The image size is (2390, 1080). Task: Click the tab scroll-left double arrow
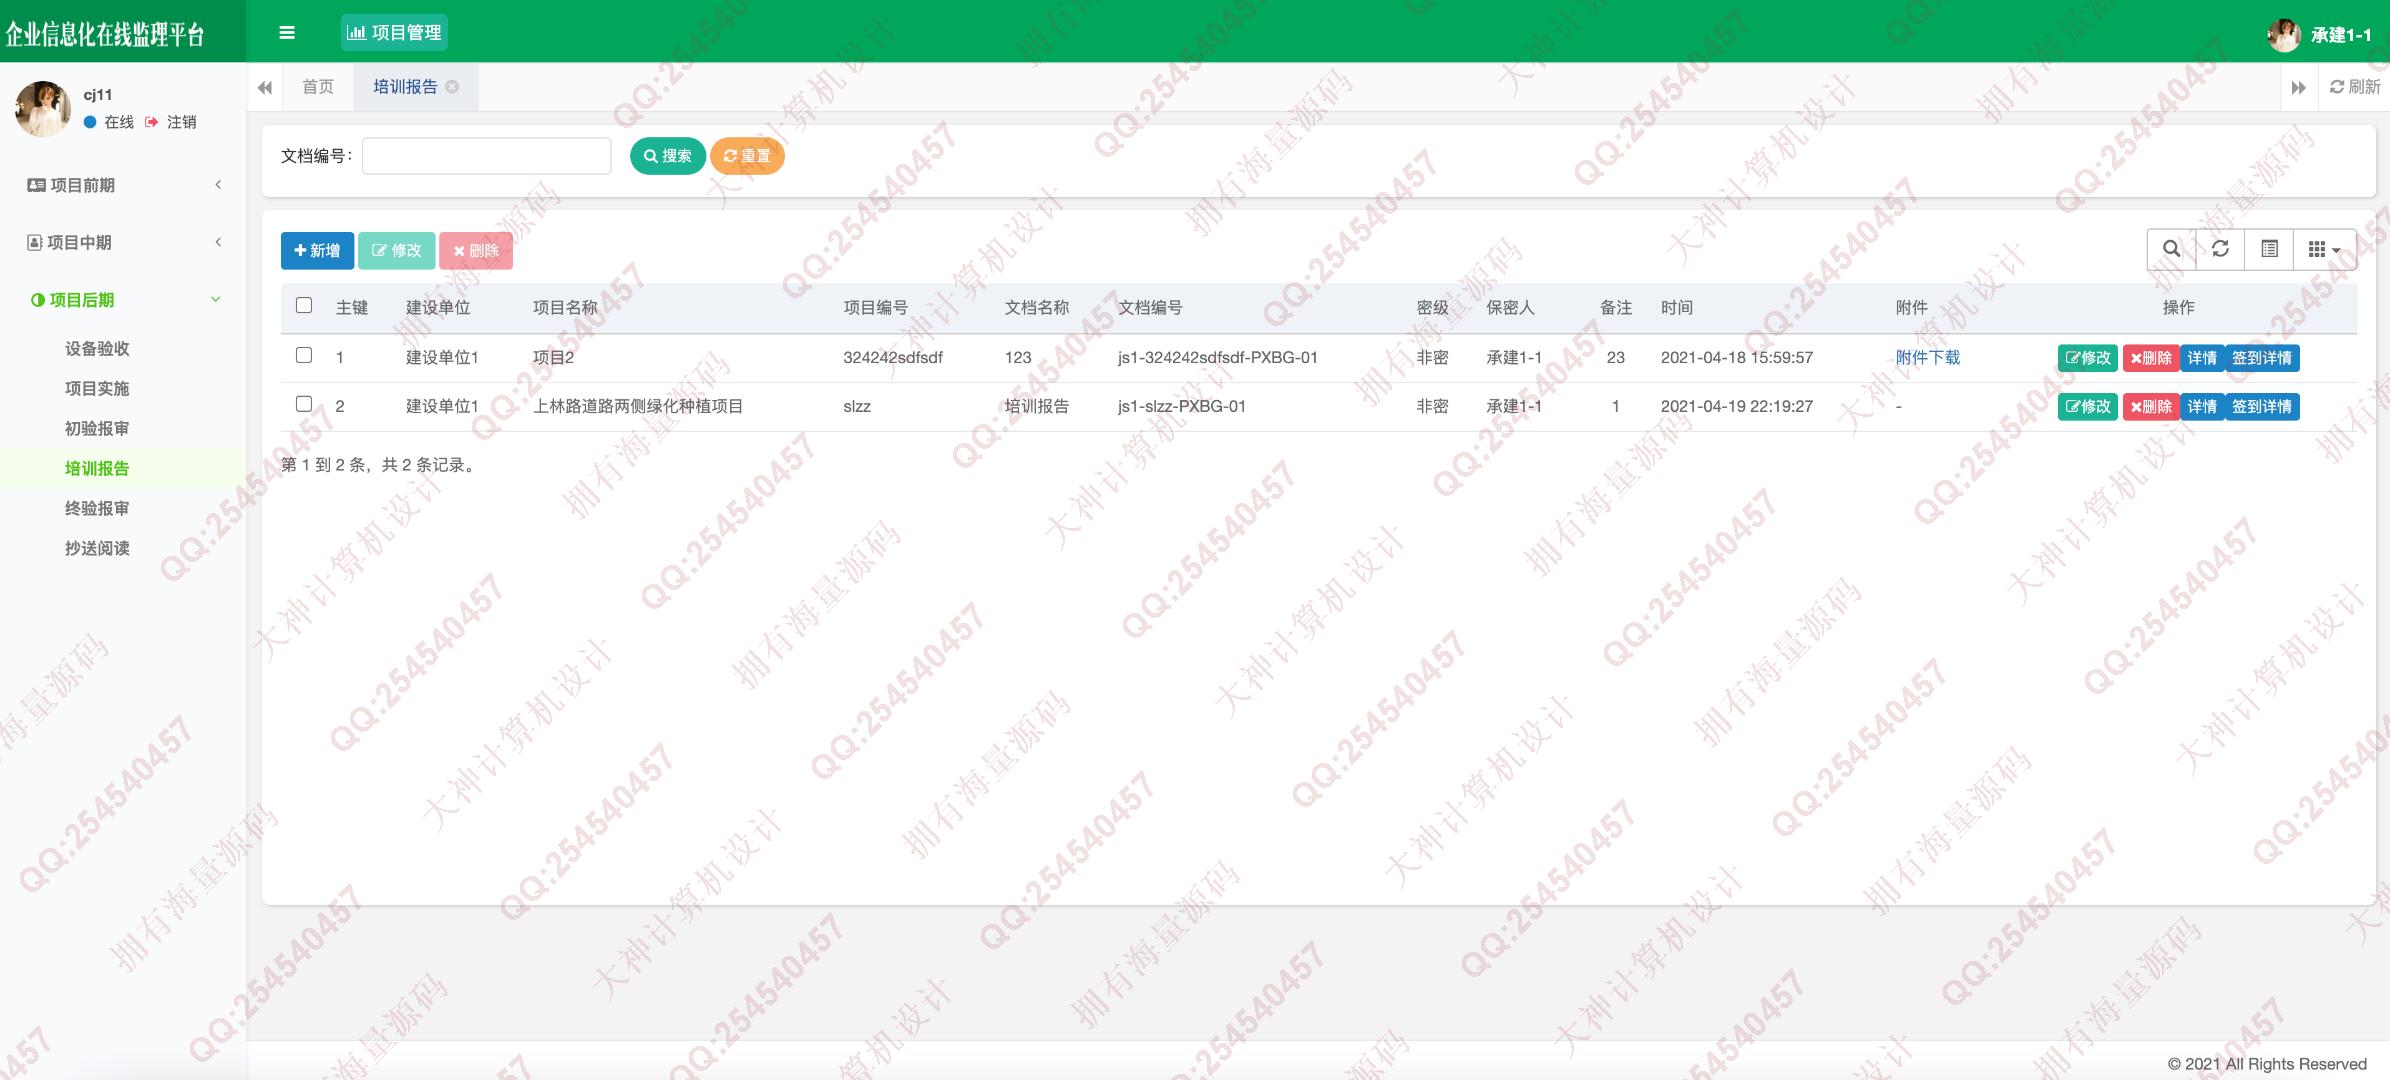click(x=265, y=87)
